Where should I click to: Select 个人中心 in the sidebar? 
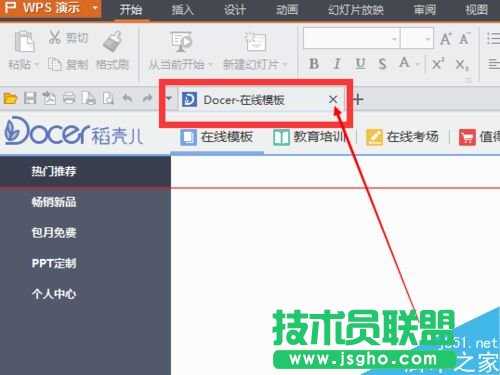click(85, 294)
